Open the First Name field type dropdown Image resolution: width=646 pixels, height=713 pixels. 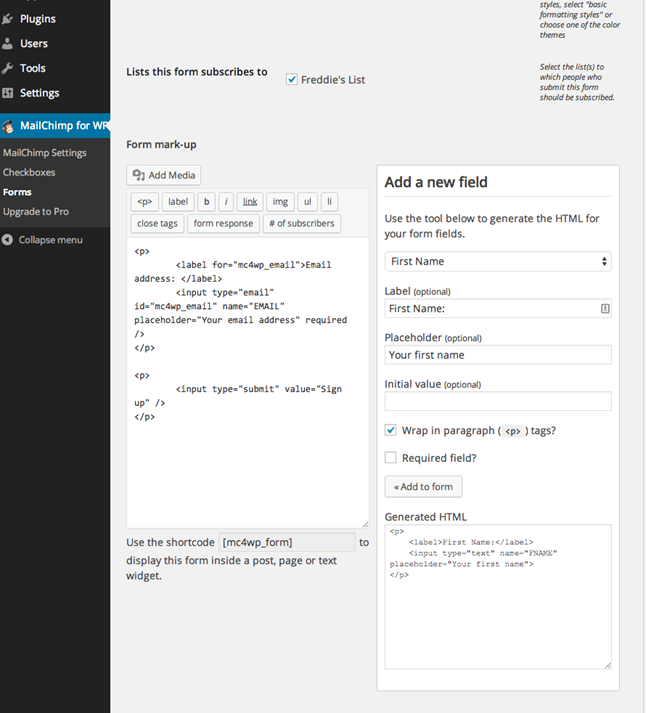498,261
